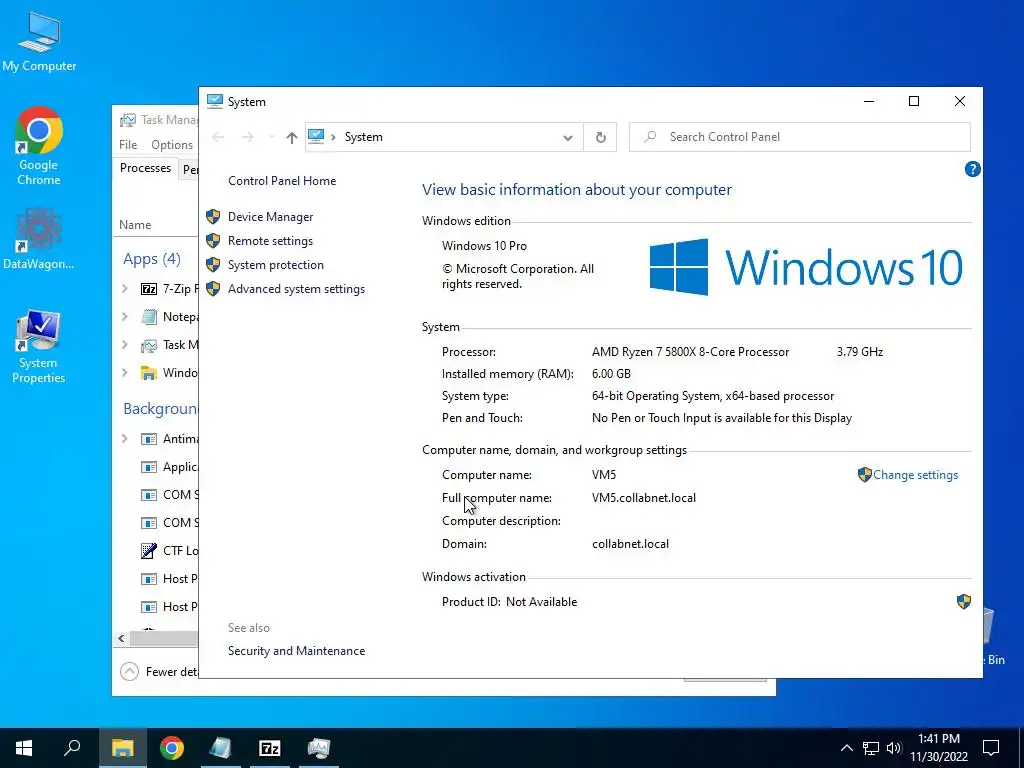1024x768 pixels.
Task: Open Task Manager Options menu
Action: coord(172,145)
